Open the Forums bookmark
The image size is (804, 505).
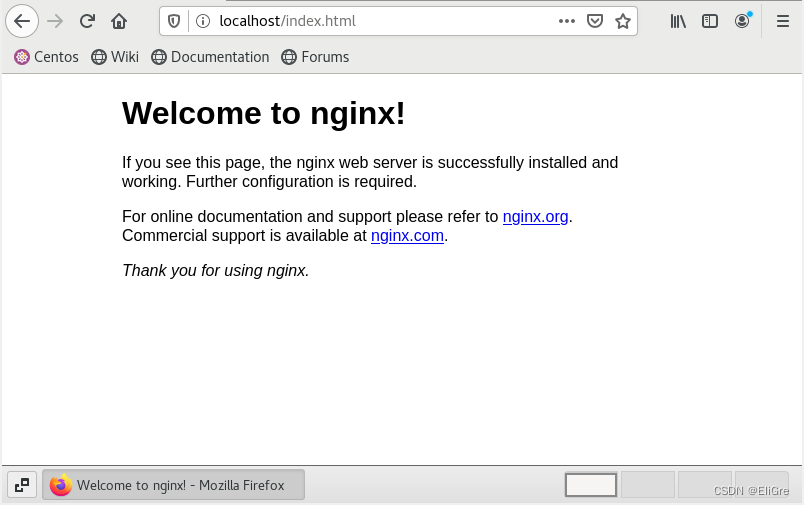(315, 57)
